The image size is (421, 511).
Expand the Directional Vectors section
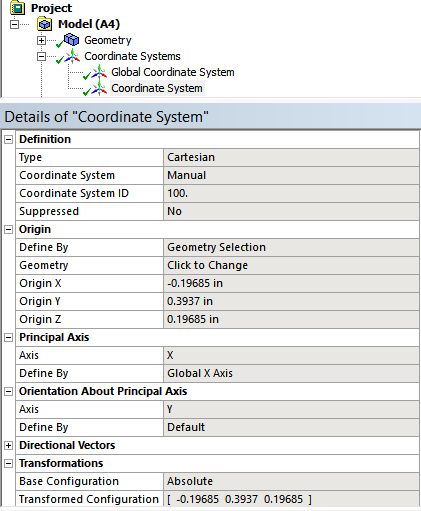[x=8, y=445]
